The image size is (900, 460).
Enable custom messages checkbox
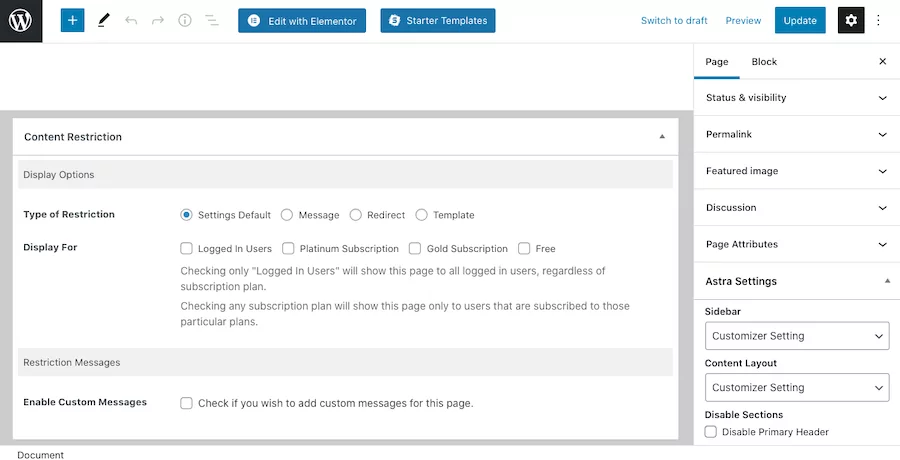click(x=186, y=403)
